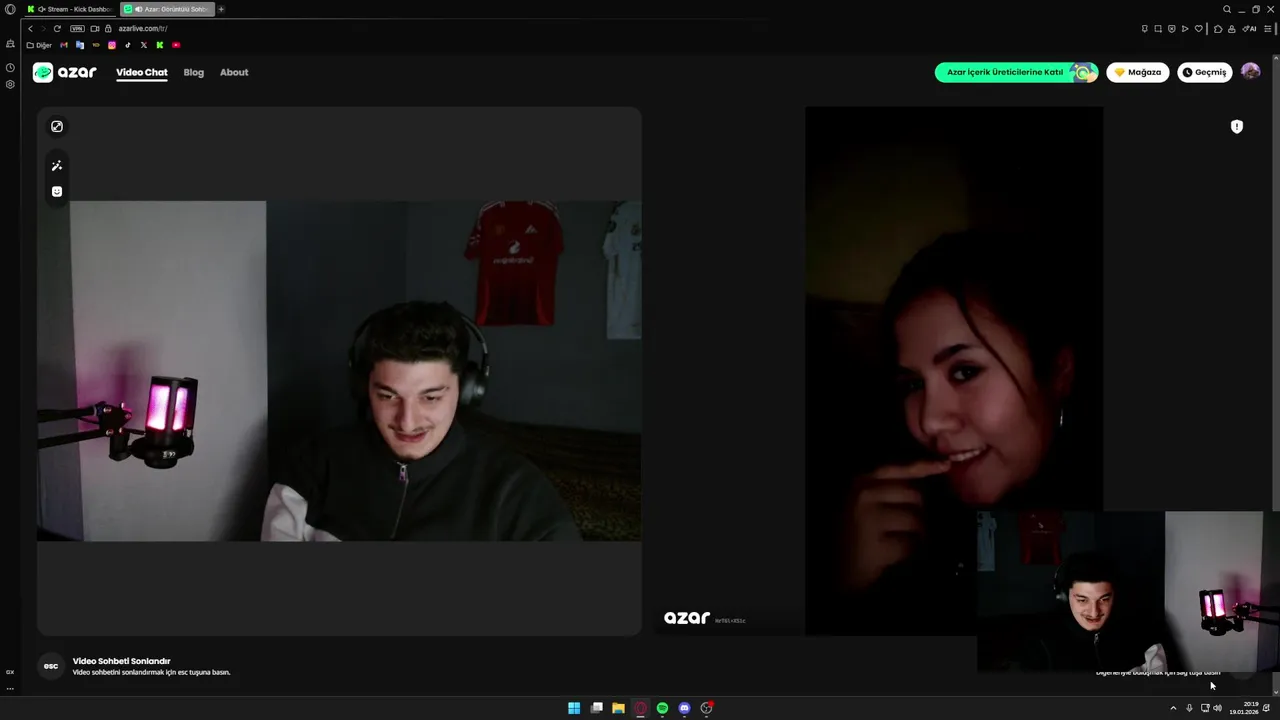Click the site lock security icon

pos(108,28)
